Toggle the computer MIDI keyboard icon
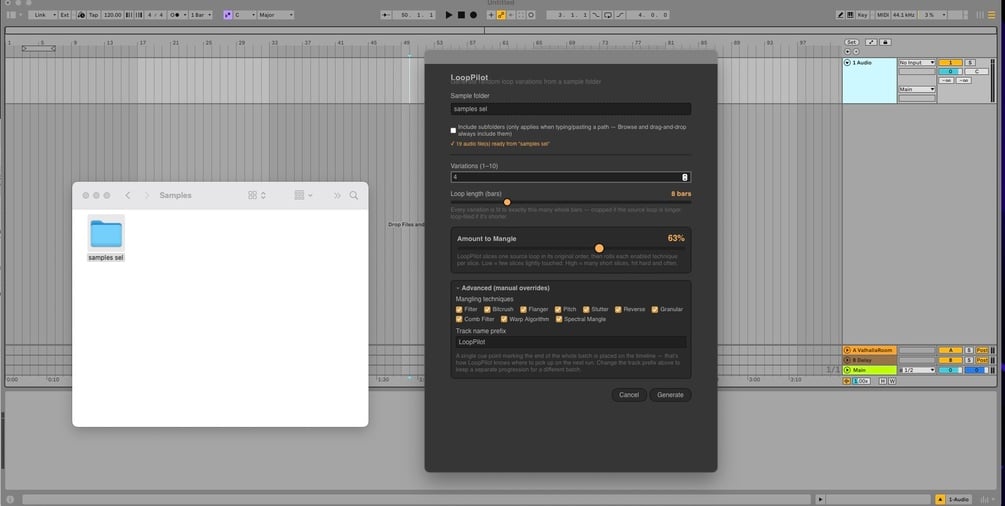 850,15
